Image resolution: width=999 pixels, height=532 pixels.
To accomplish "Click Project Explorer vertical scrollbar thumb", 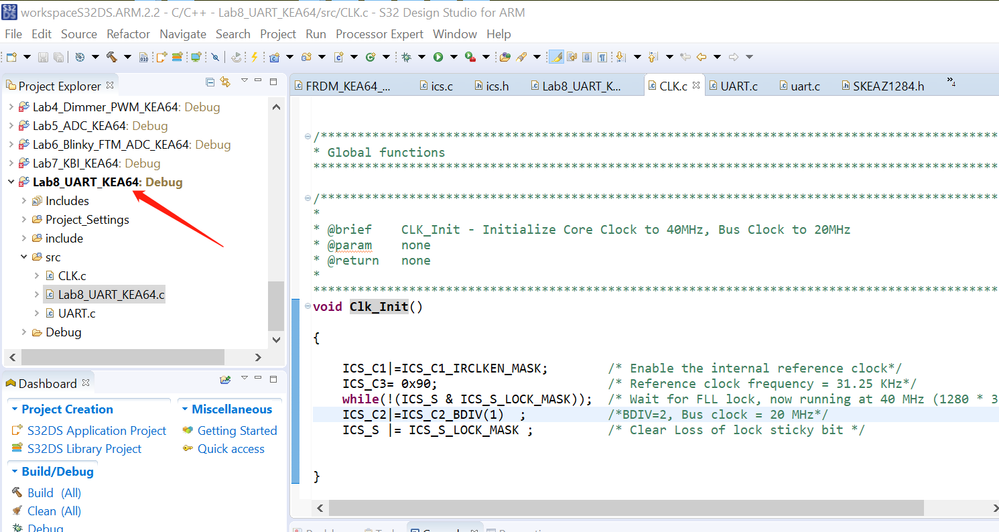I will click(x=276, y=306).
